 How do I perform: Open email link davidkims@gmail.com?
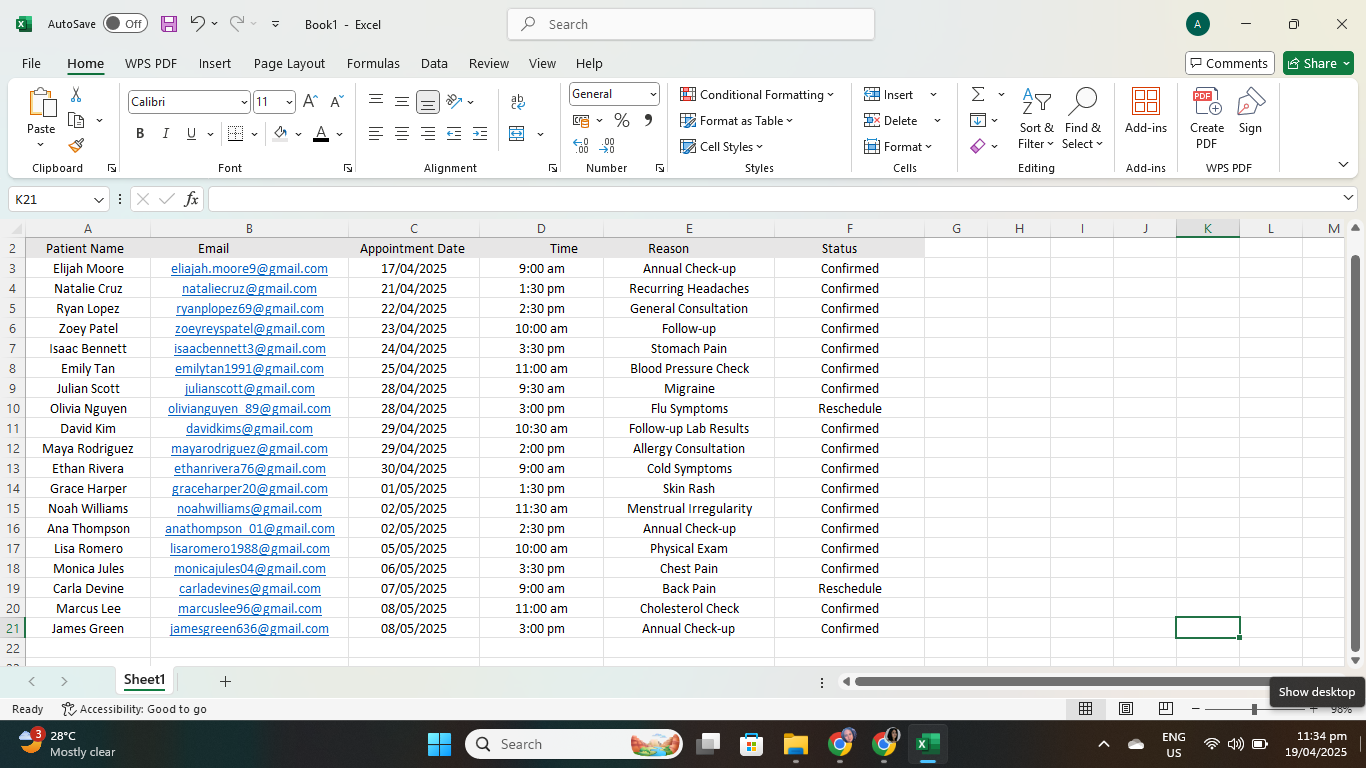249,428
